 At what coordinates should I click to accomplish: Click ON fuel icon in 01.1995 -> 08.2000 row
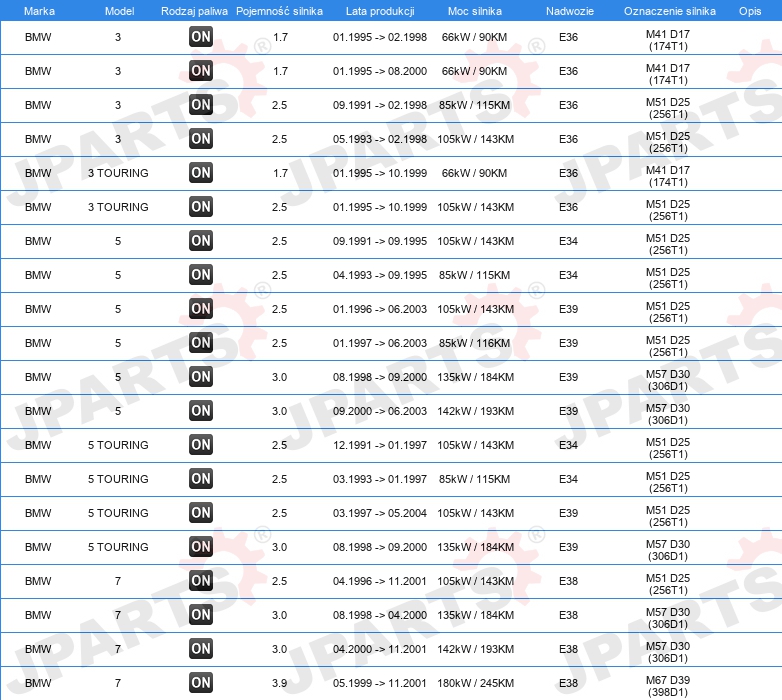(201, 71)
